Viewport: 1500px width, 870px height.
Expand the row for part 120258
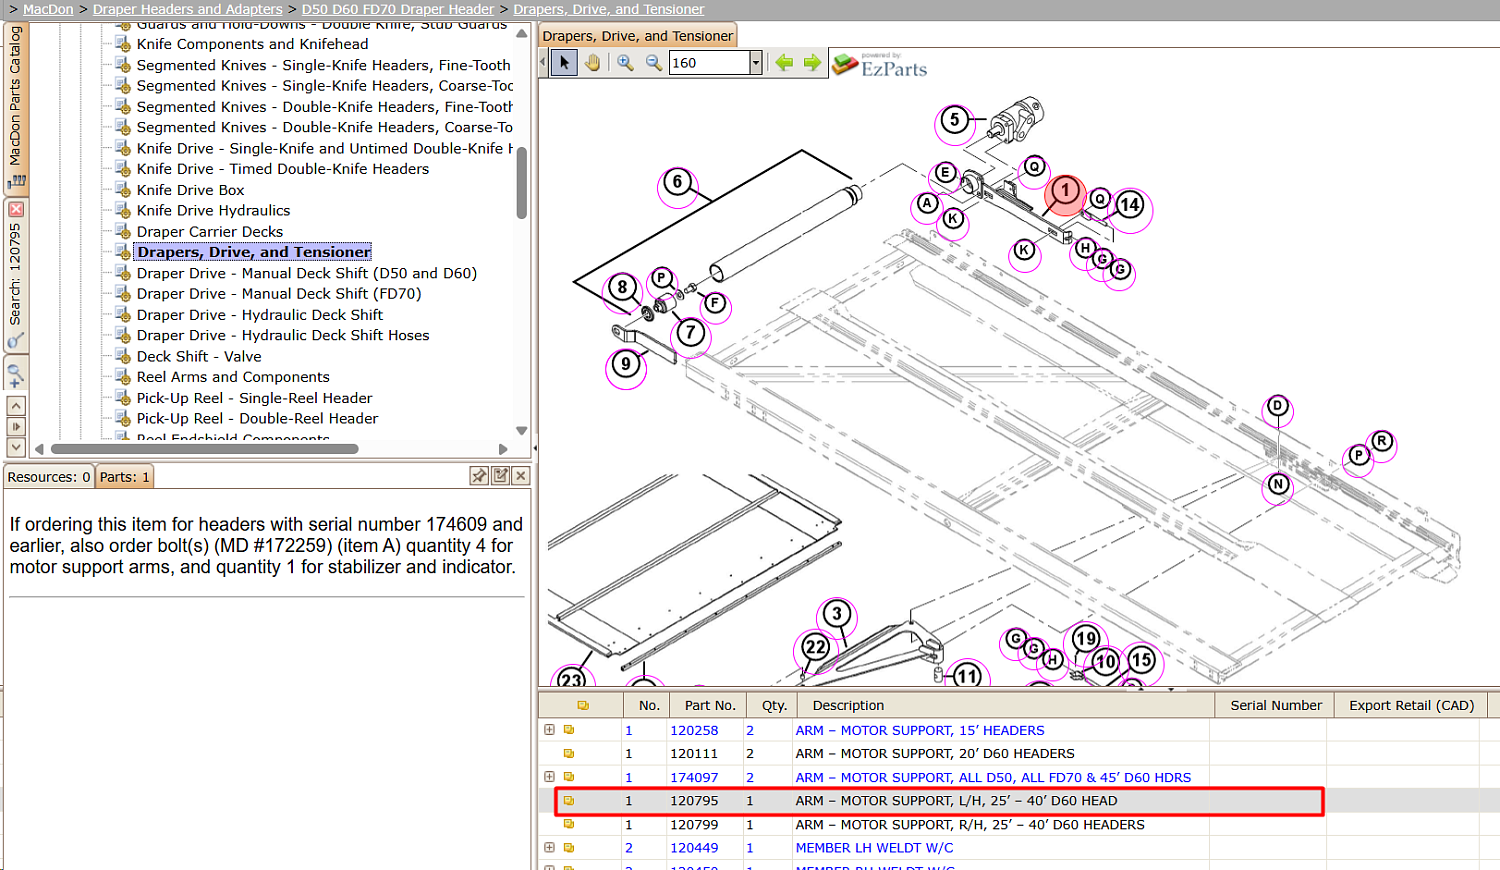pos(549,730)
